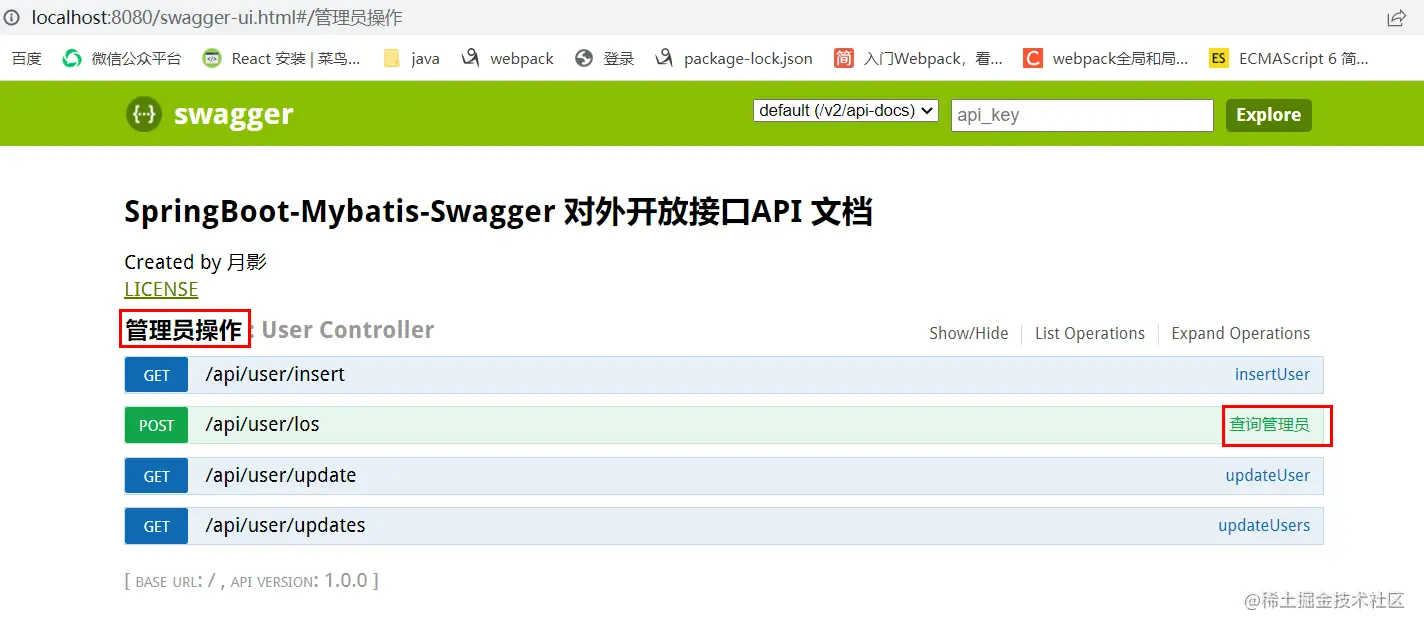Click the SpringBoot-Mybatis-Swagger API title
1424x630 pixels.
click(498, 211)
